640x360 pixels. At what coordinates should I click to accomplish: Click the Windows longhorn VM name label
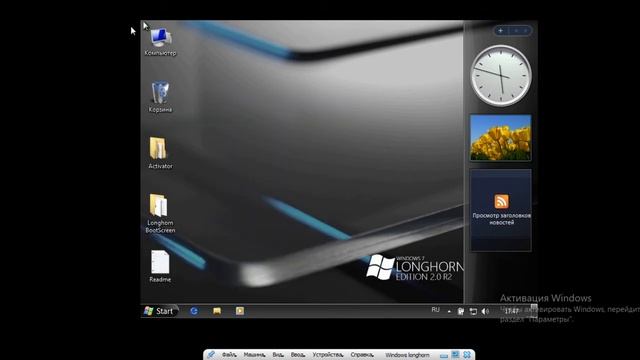click(407, 355)
